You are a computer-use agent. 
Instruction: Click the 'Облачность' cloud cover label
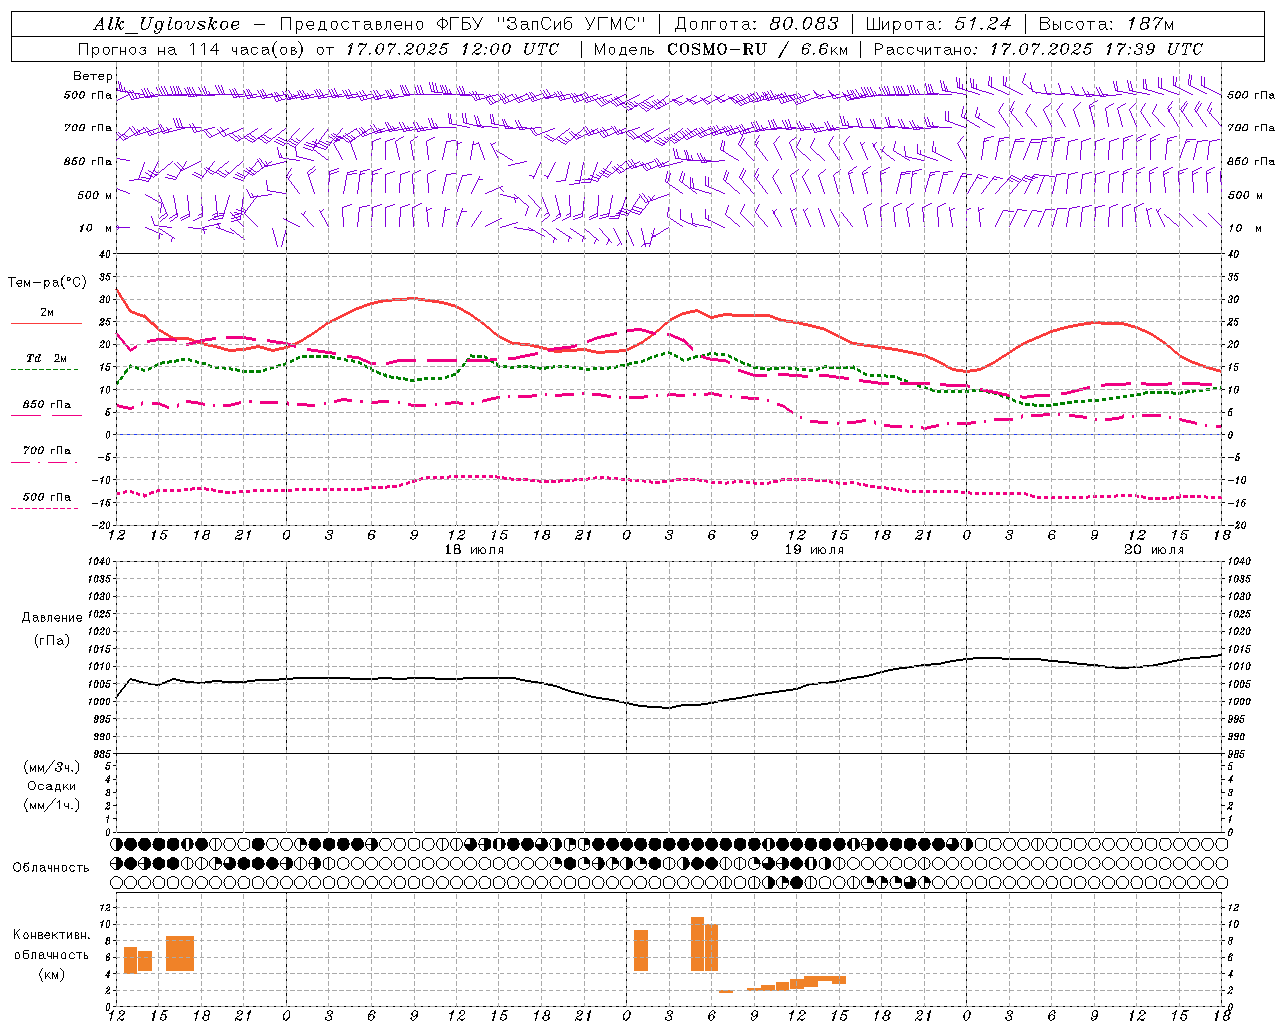point(51,868)
